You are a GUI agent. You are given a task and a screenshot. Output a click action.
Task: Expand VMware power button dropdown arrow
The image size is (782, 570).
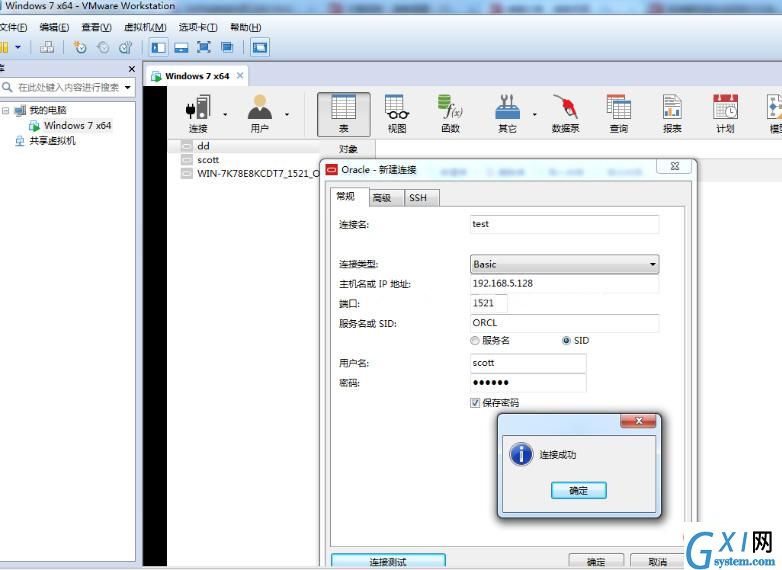[x=18, y=47]
